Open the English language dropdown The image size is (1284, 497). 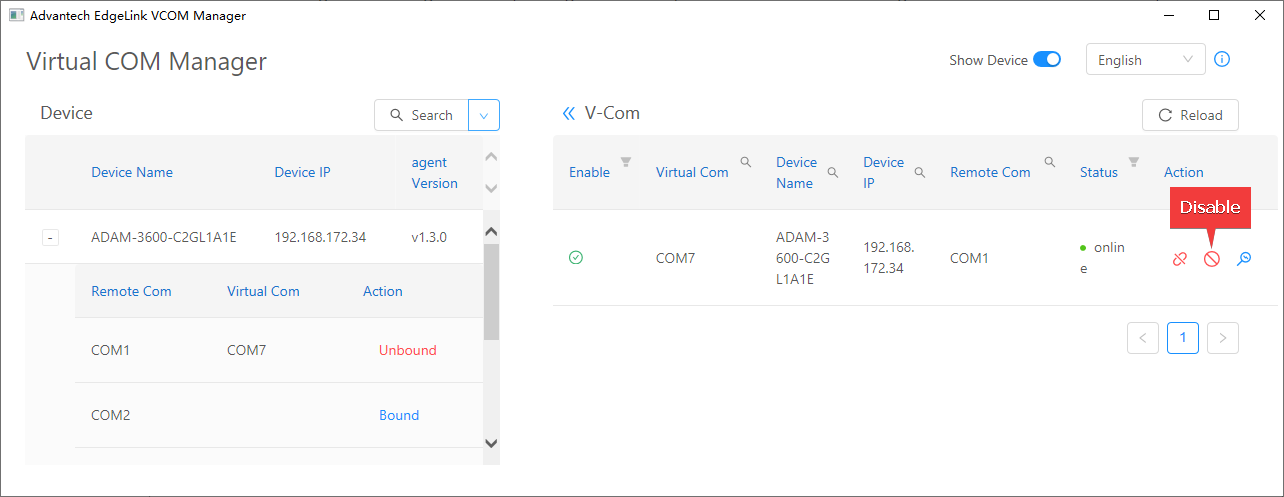point(1145,60)
